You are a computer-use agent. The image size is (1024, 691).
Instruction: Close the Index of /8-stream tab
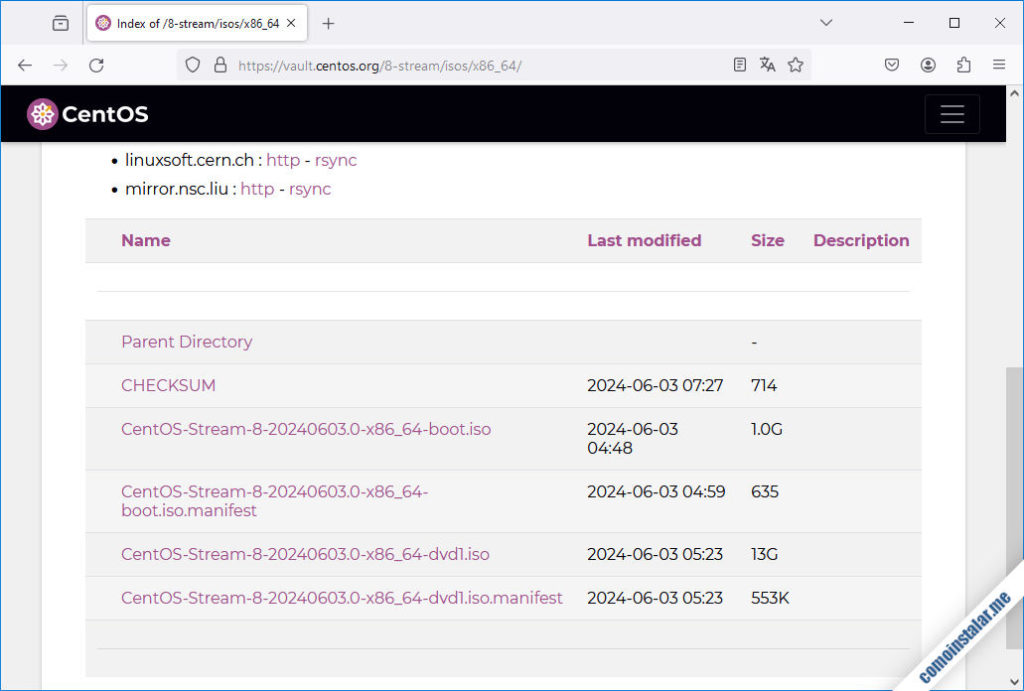291,24
